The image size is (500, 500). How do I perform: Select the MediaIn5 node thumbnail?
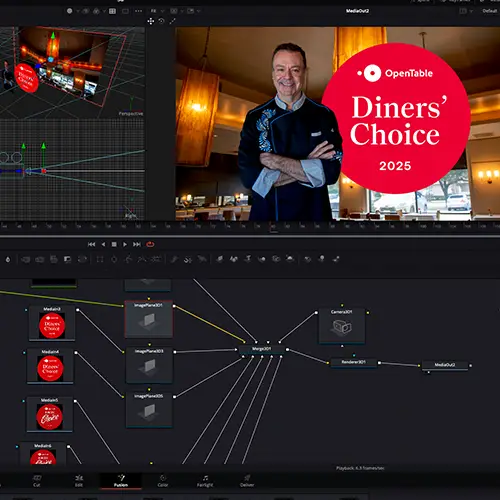[x=49, y=417]
